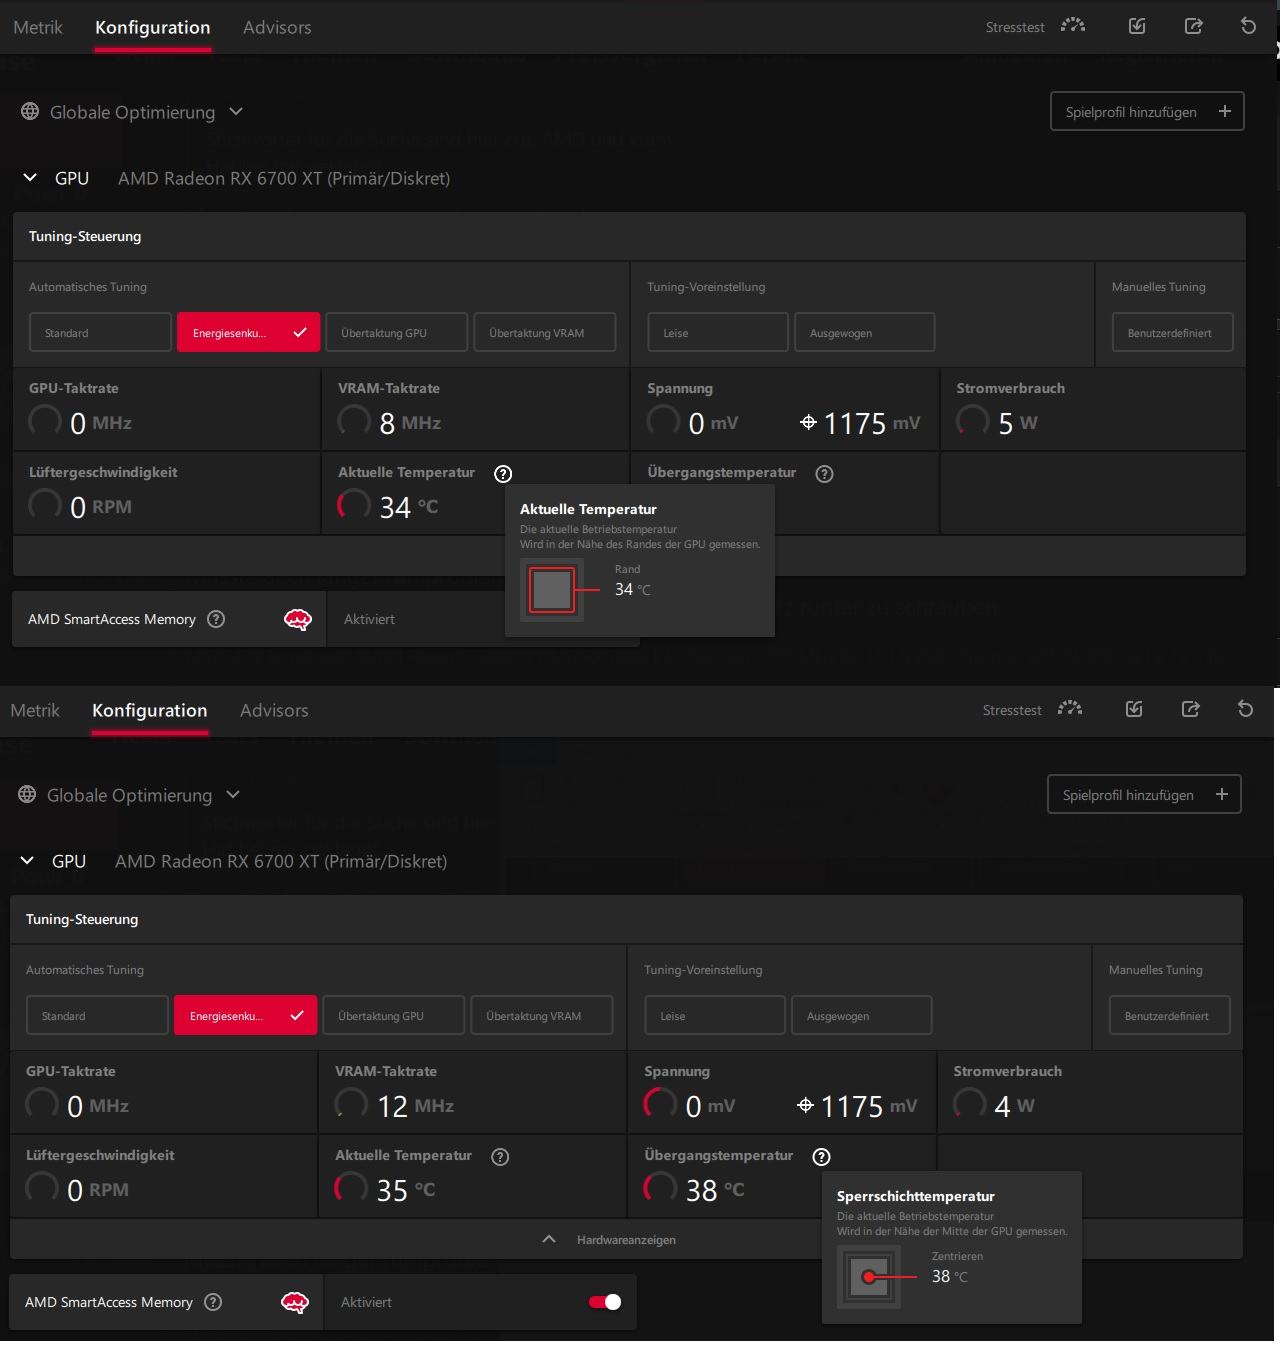
Task: Open help icon beside upper Übergangstemperatur label
Action: pyautogui.click(x=824, y=474)
